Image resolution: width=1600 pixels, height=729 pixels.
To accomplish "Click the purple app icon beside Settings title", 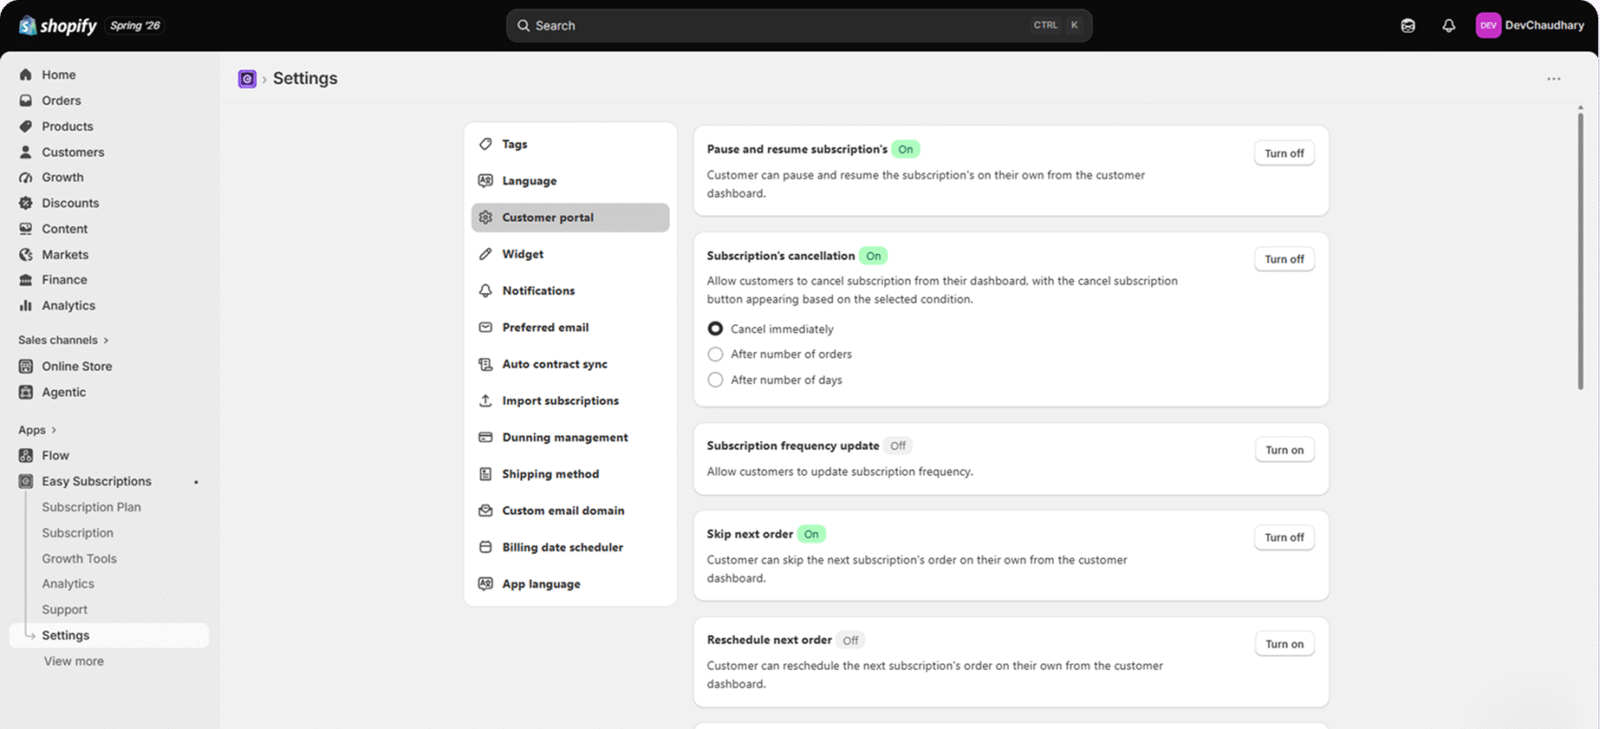I will (x=247, y=79).
